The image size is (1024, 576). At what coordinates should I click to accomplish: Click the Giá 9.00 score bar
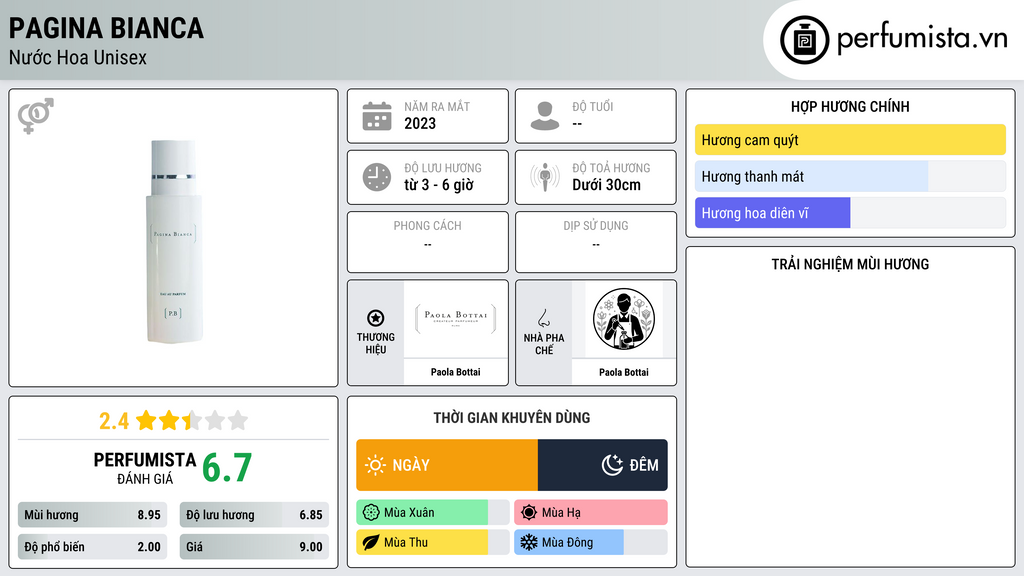(255, 547)
